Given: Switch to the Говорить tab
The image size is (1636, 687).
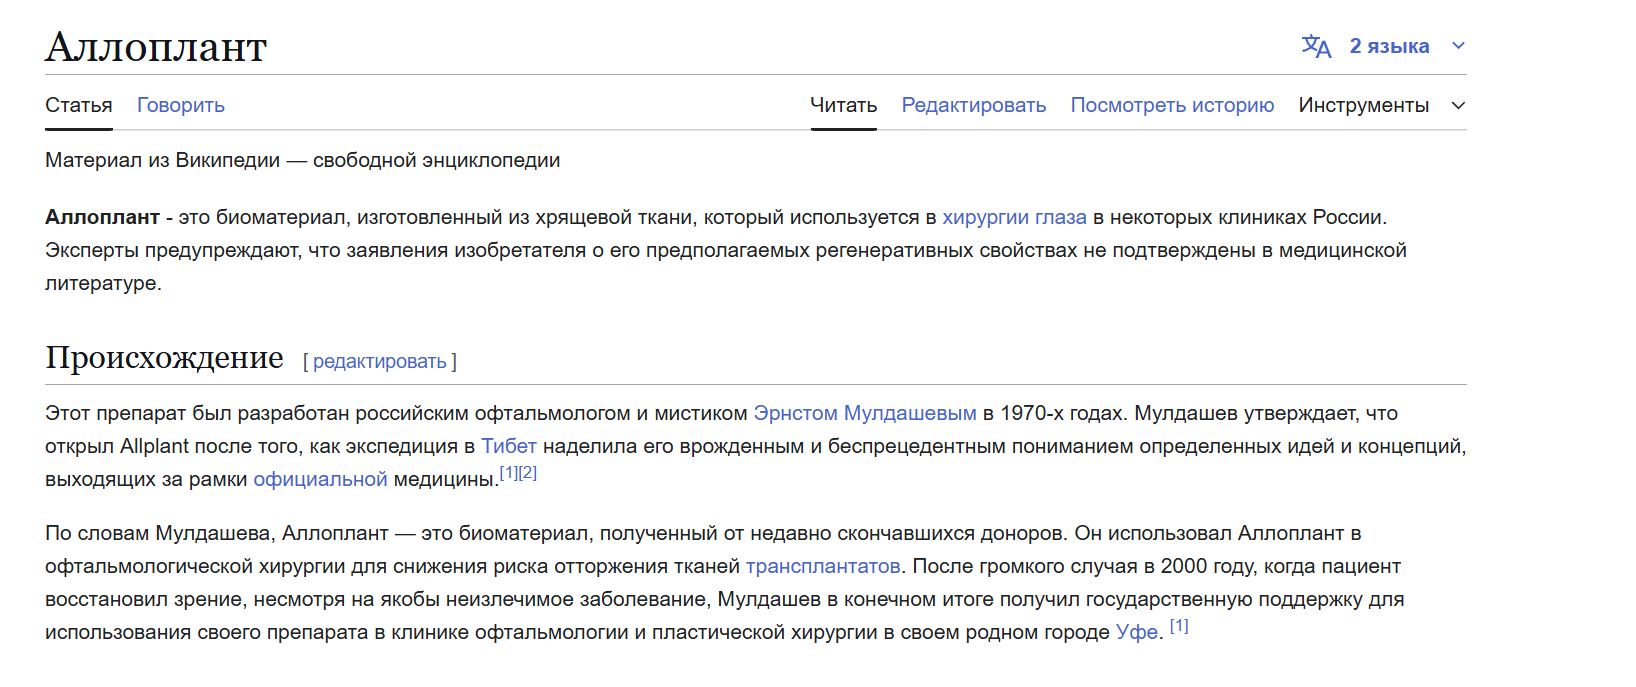Looking at the screenshot, I should (x=181, y=105).
